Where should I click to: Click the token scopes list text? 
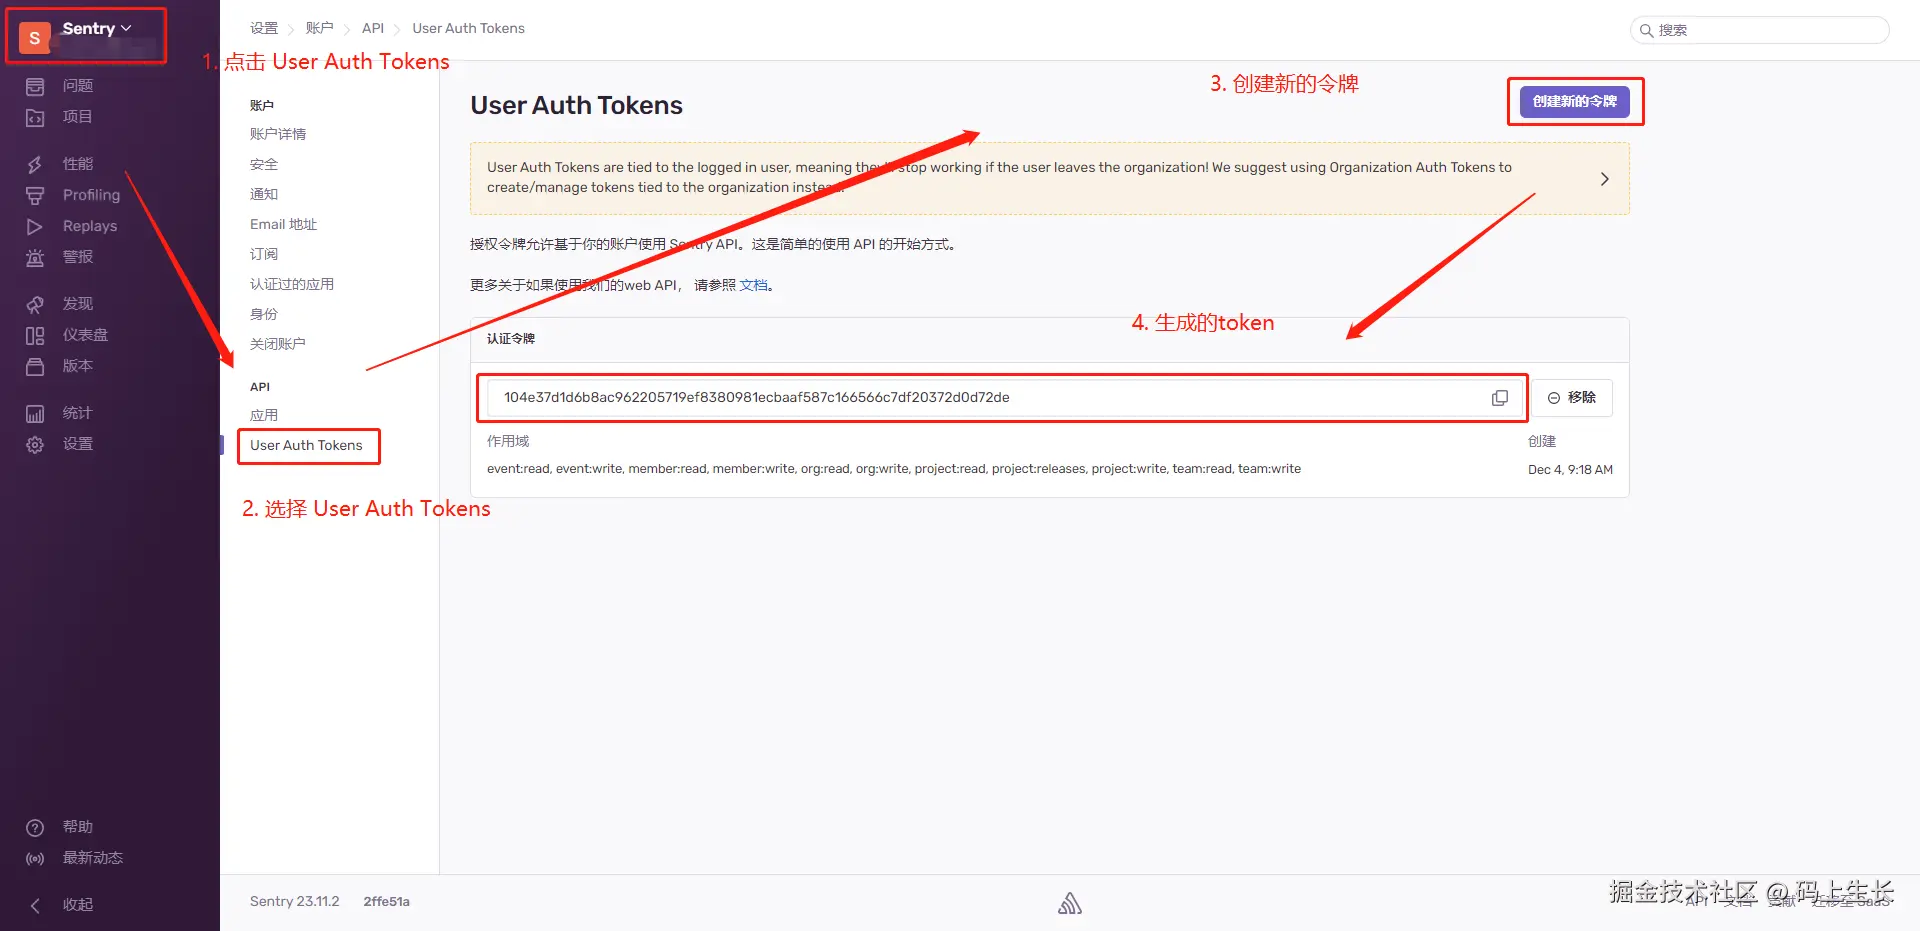(x=894, y=469)
